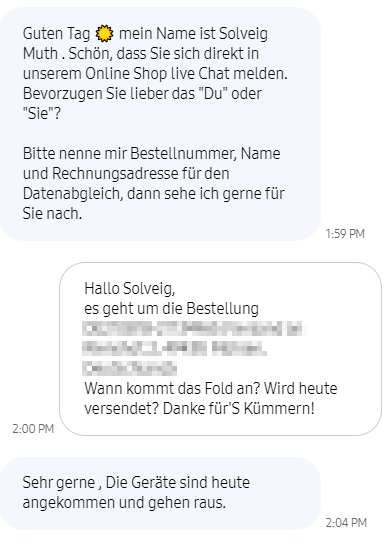Click the text 'Hallo Solveig,'

130,289
